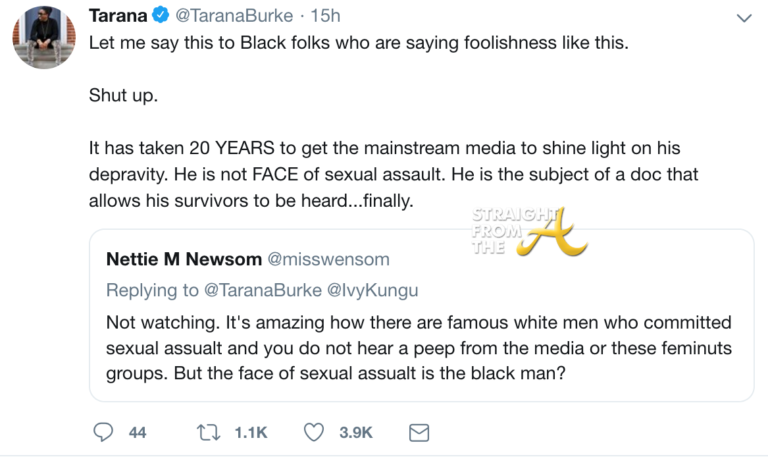Click the envelope direct message icon

click(420, 432)
